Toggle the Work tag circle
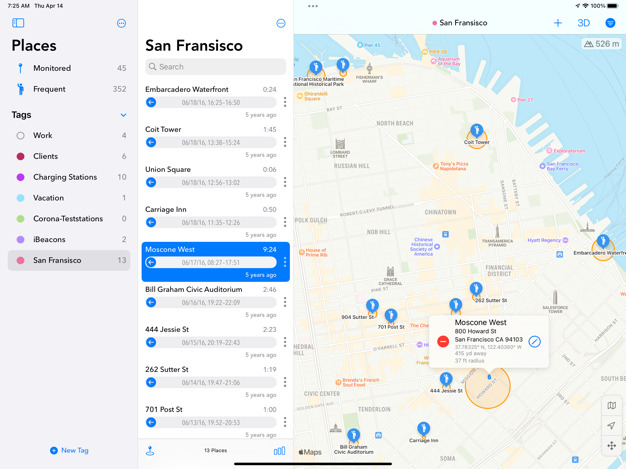The image size is (626, 469). point(20,136)
